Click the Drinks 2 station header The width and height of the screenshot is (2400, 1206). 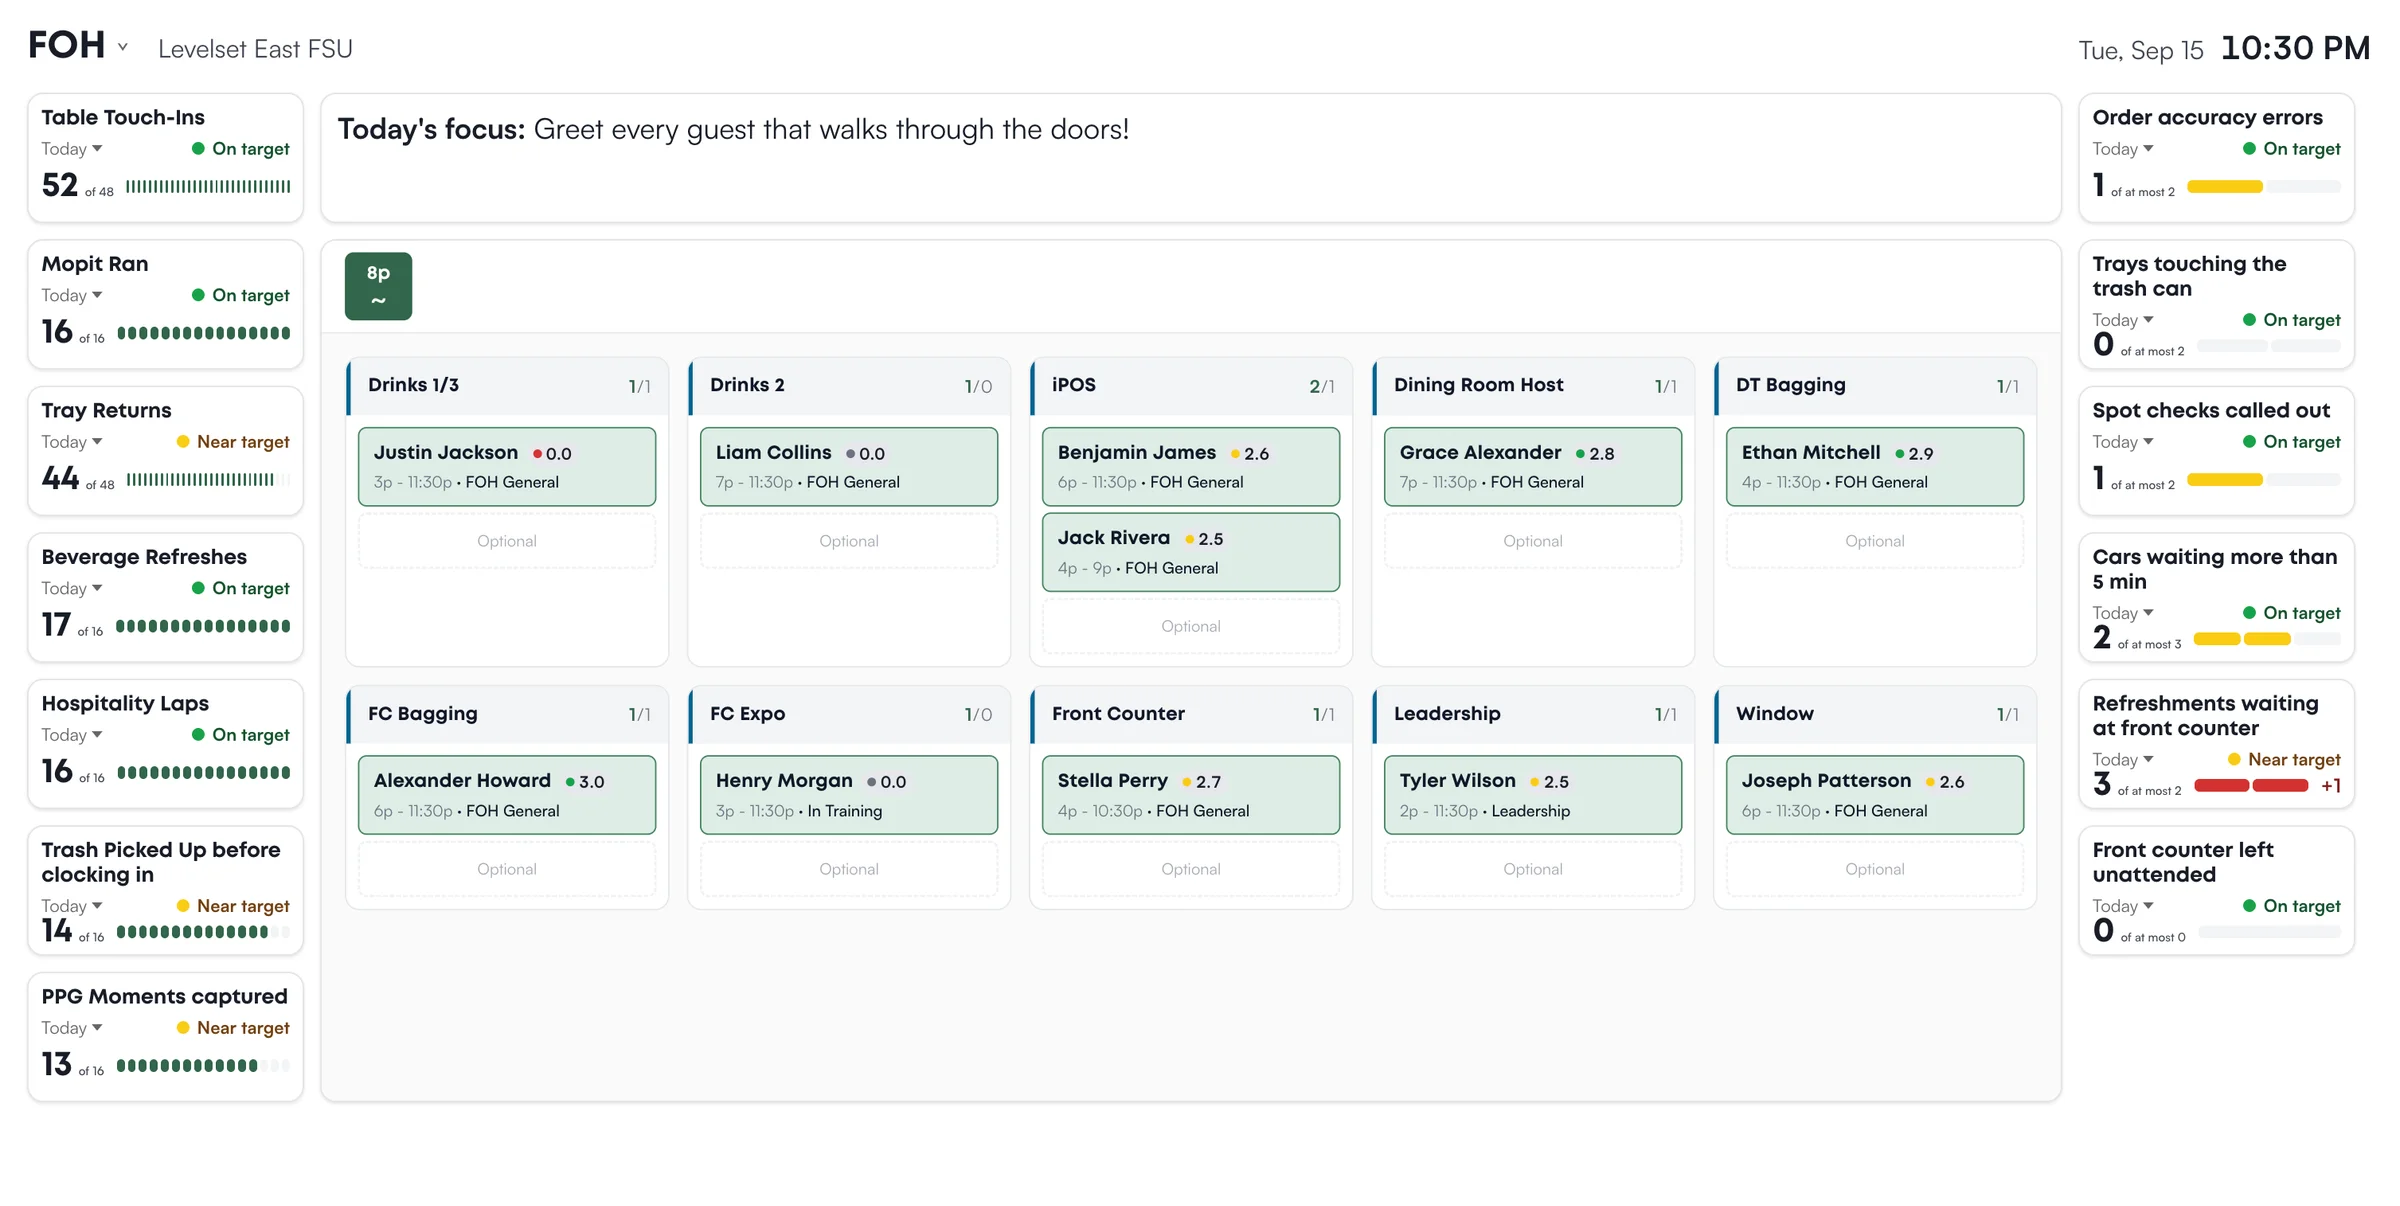849,386
